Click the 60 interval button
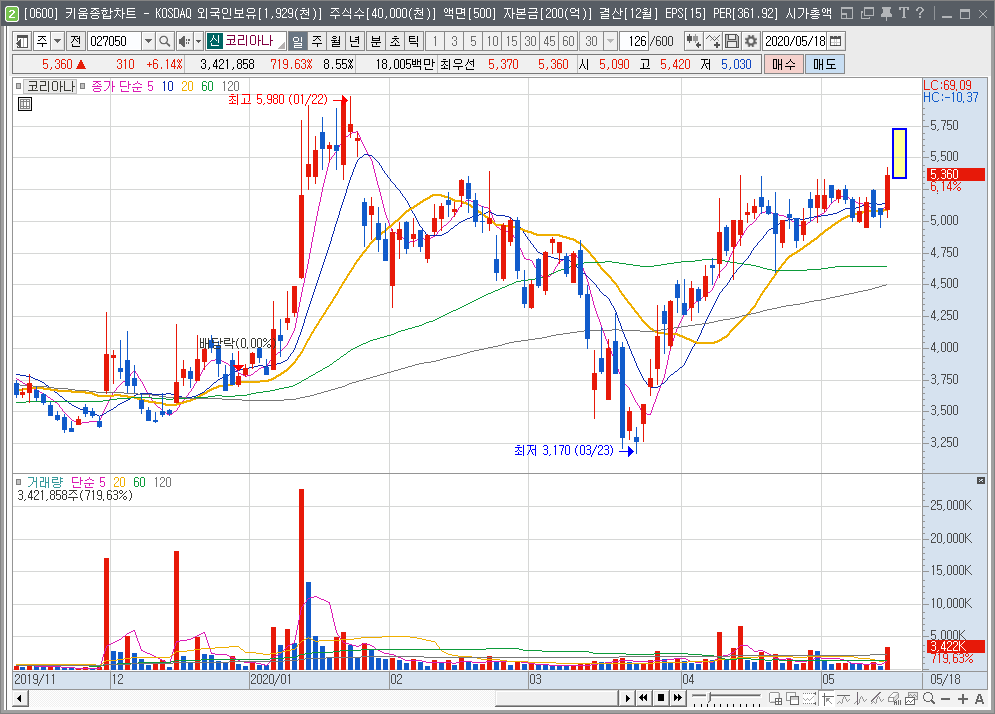 pyautogui.click(x=569, y=41)
